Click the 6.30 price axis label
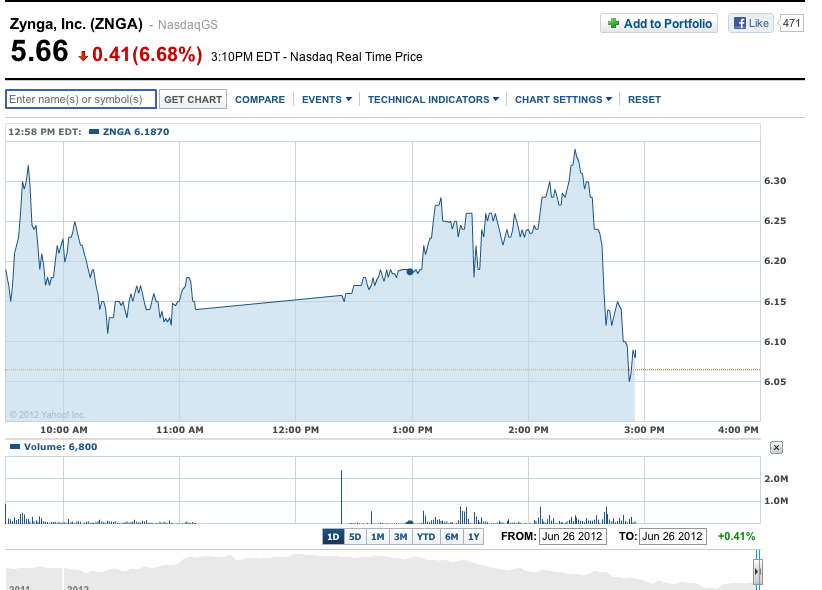 775,181
